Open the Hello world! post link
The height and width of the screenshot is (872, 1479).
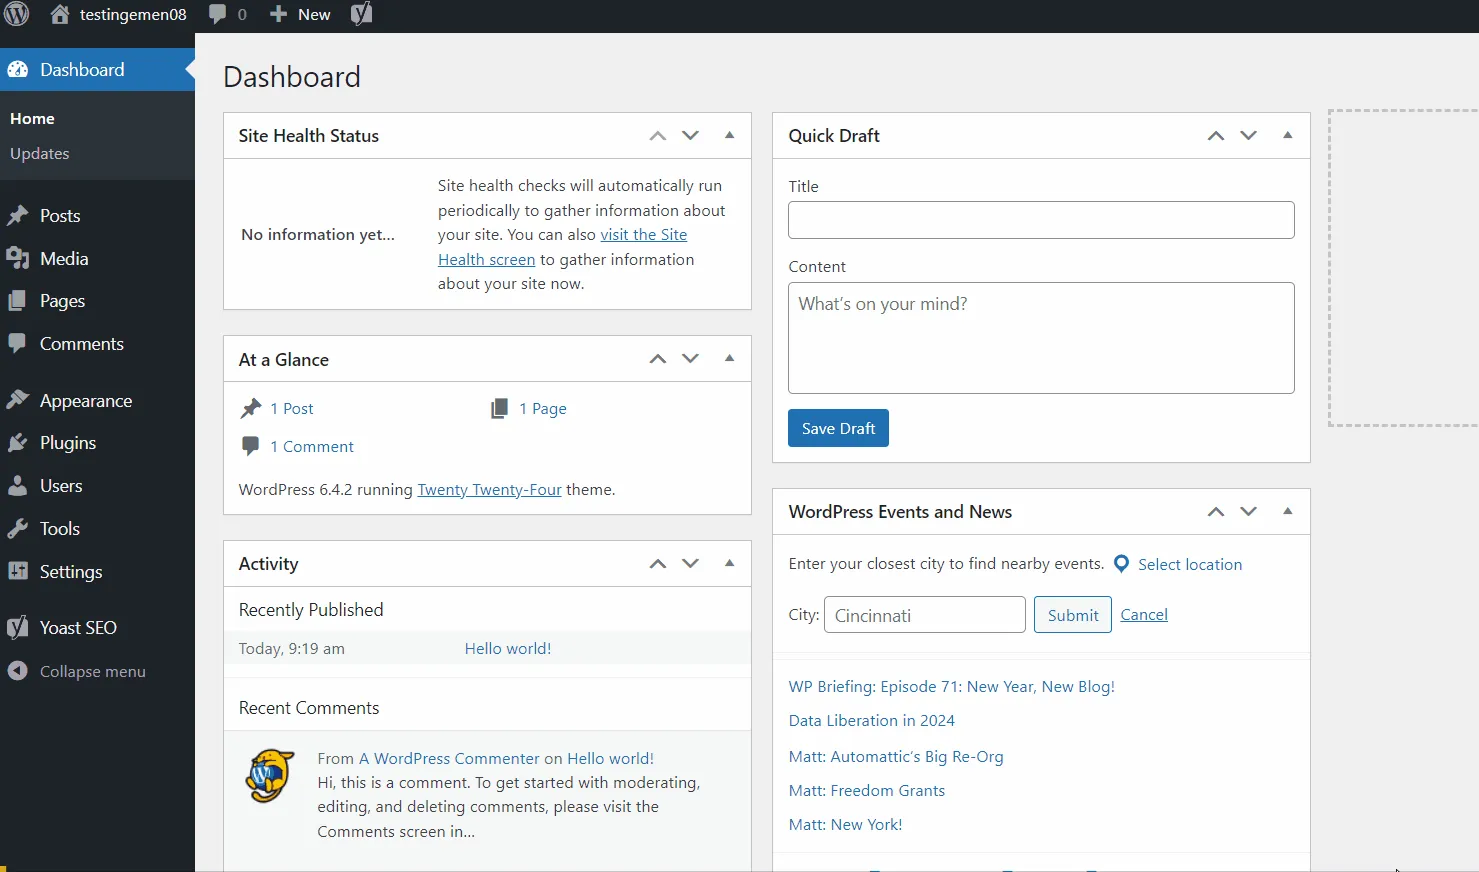pos(507,648)
